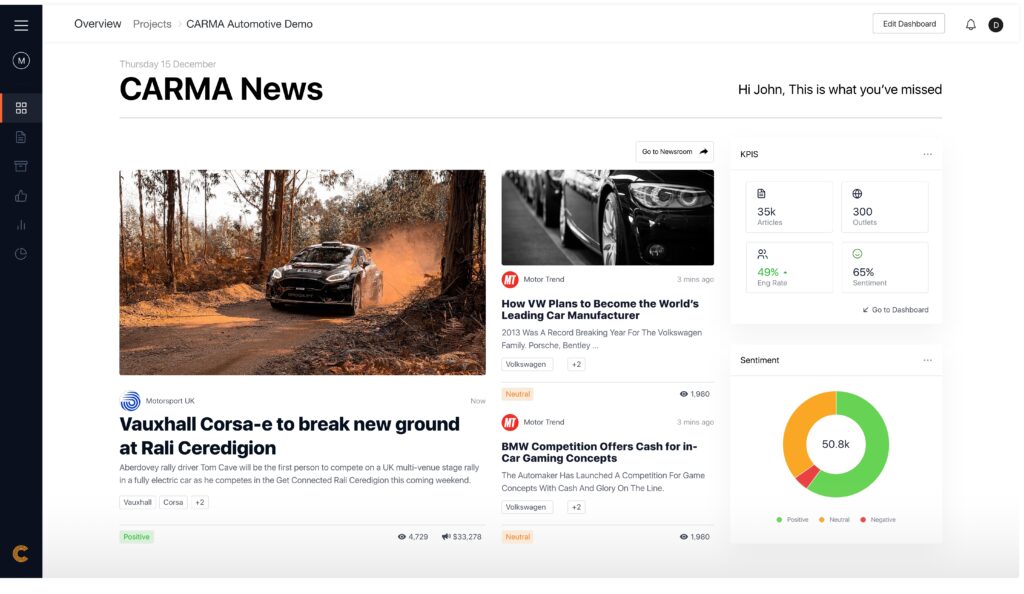Open the hamburger menu in sidebar
1024x594 pixels.
pos(21,25)
